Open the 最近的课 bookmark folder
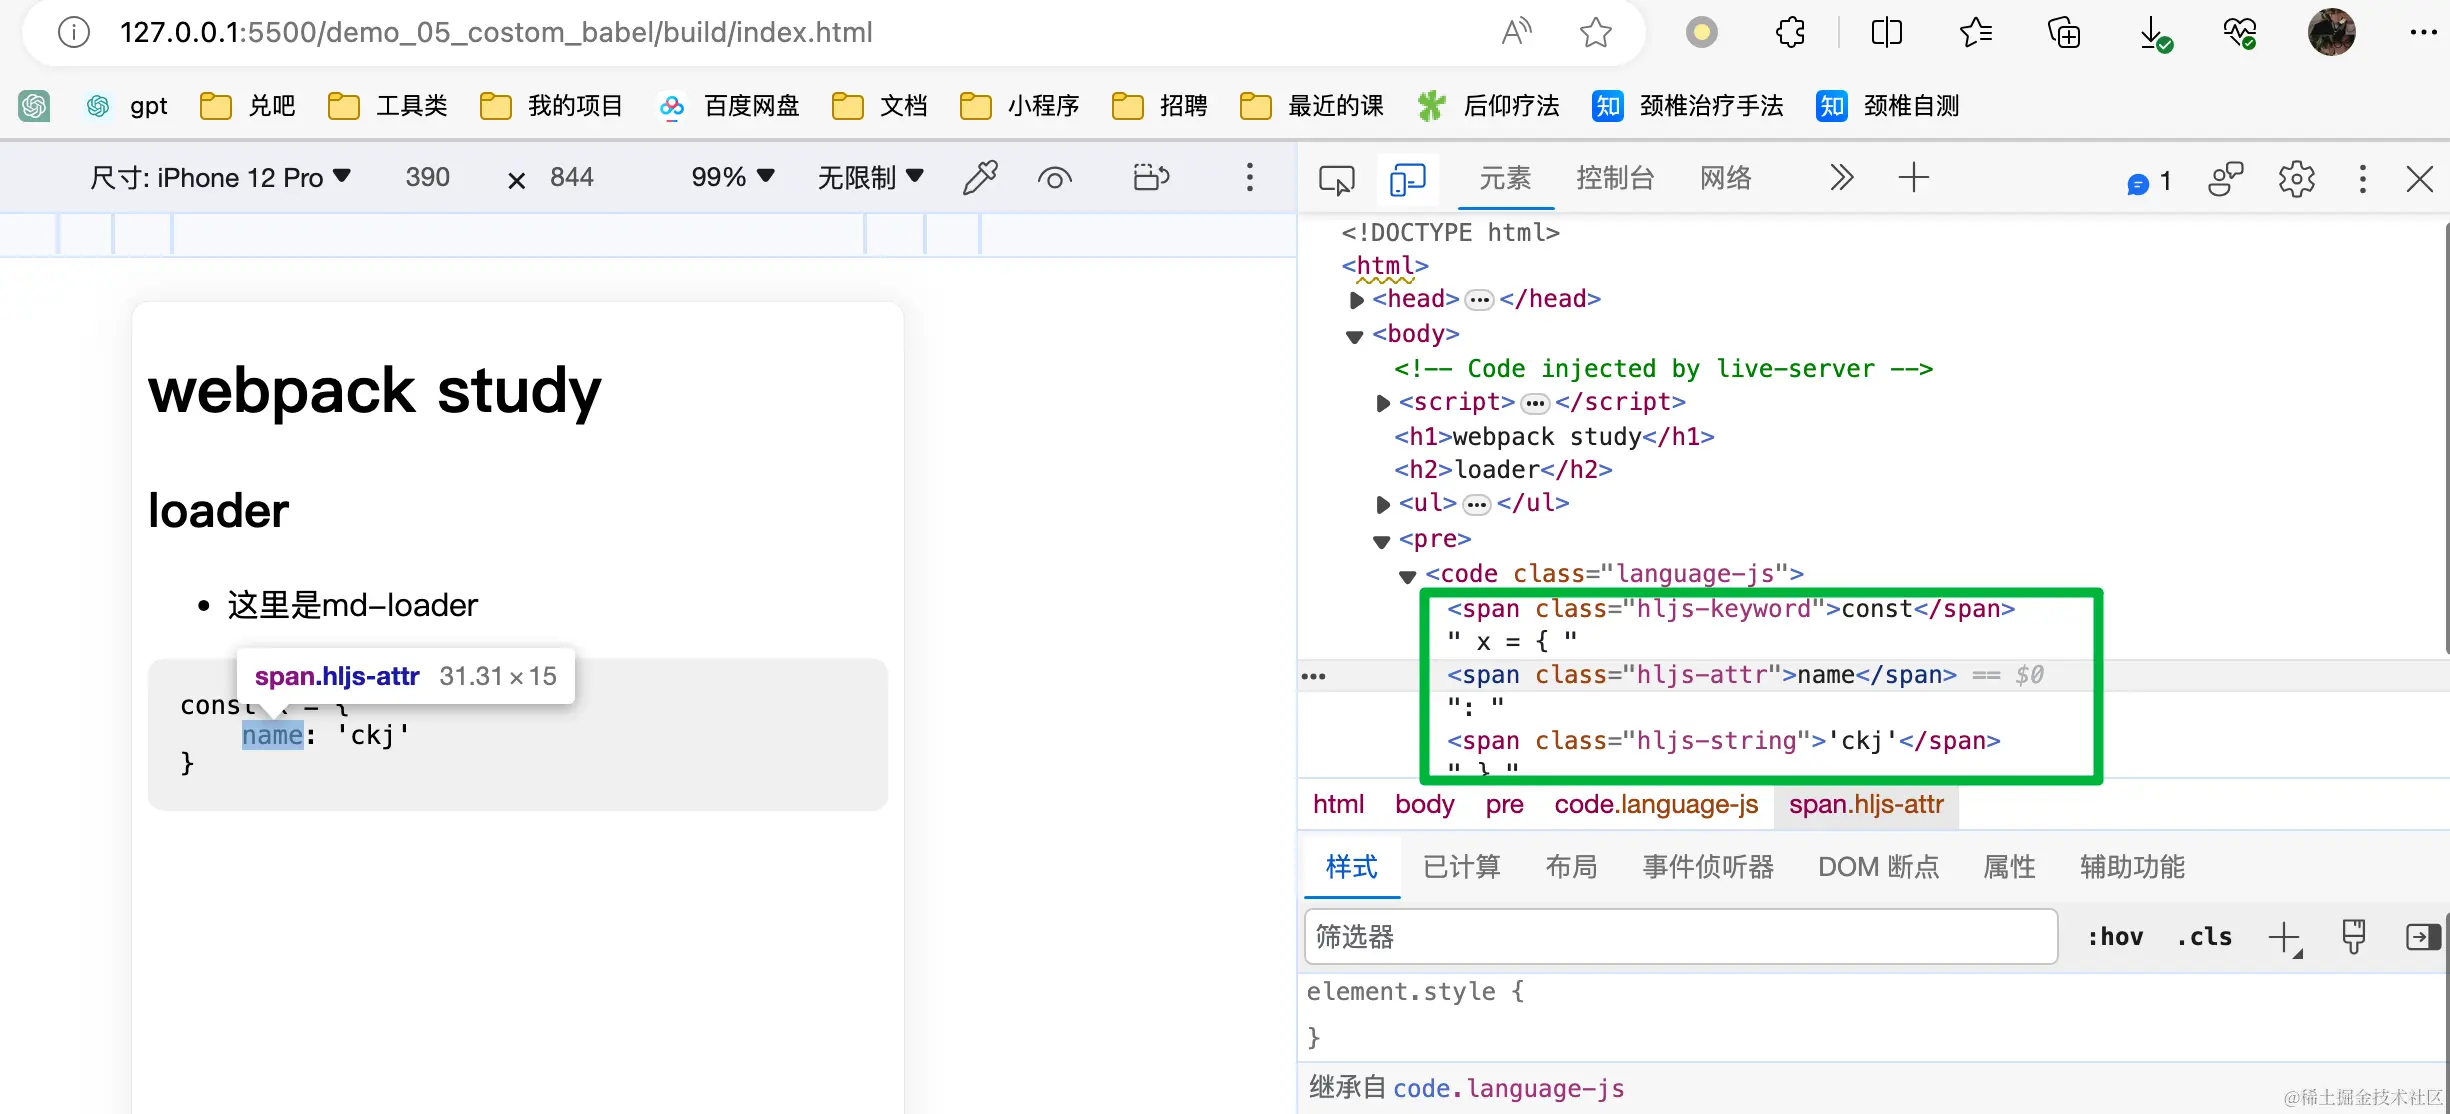 (x=1312, y=105)
